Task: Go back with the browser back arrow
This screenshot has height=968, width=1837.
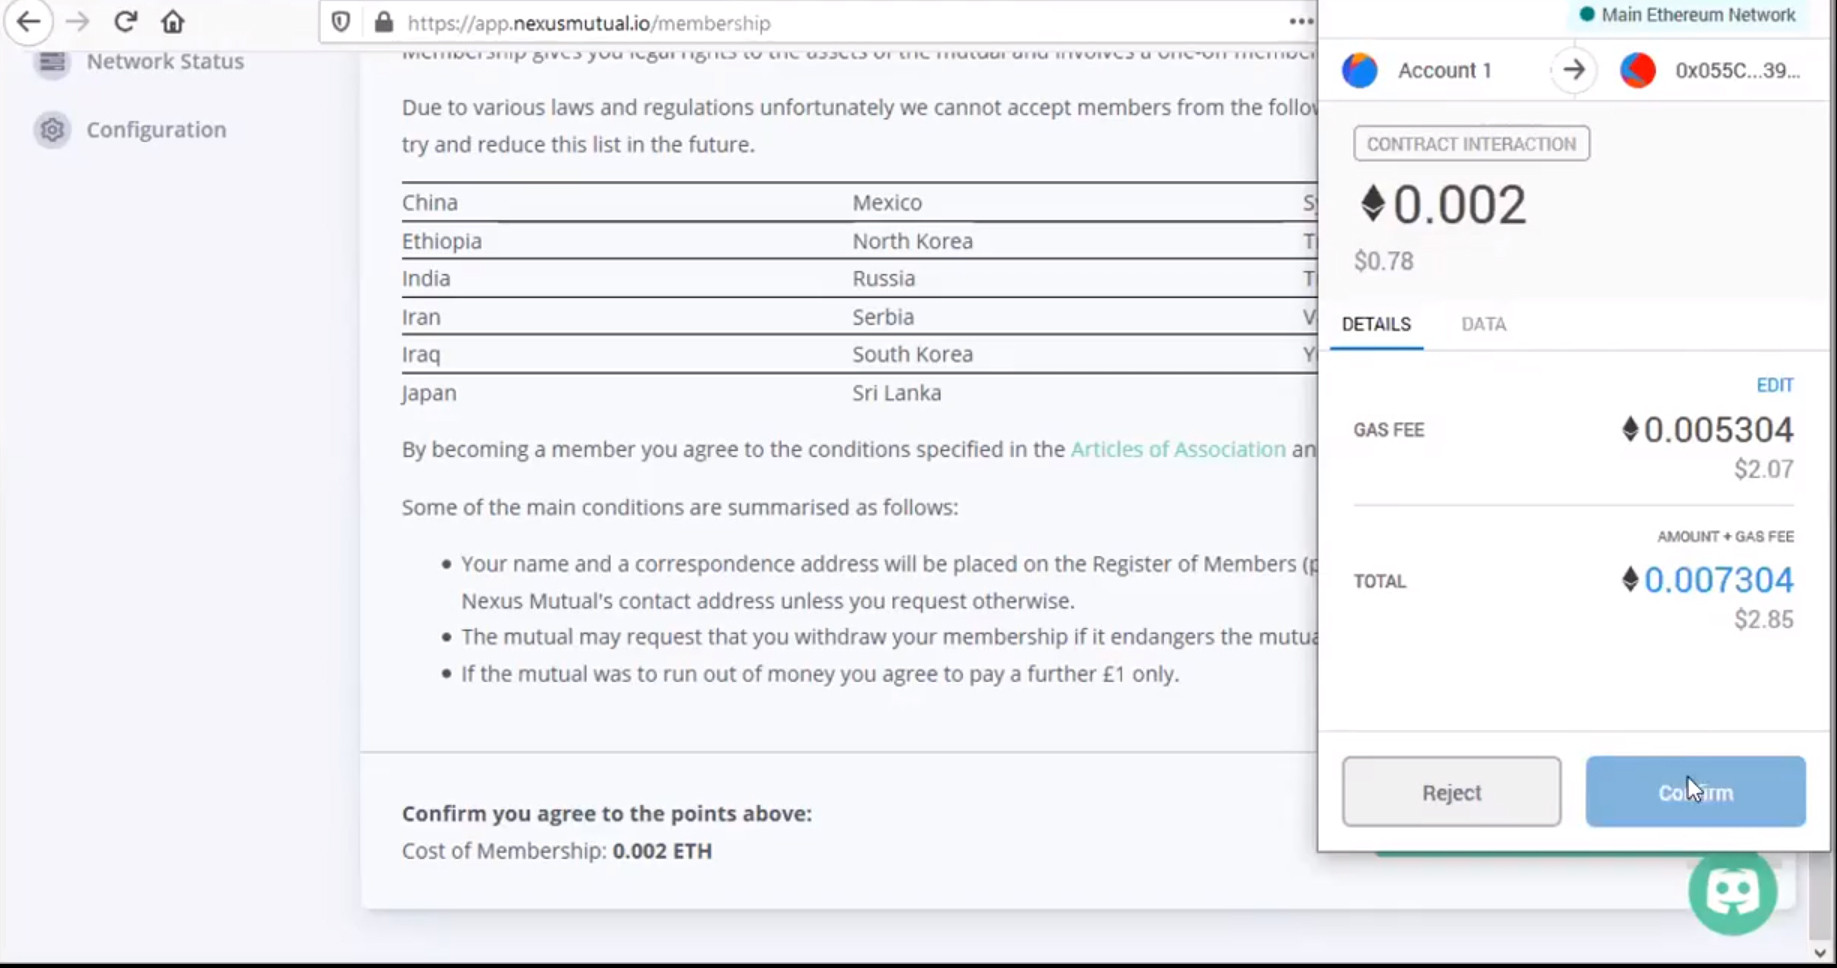Action: point(28,22)
